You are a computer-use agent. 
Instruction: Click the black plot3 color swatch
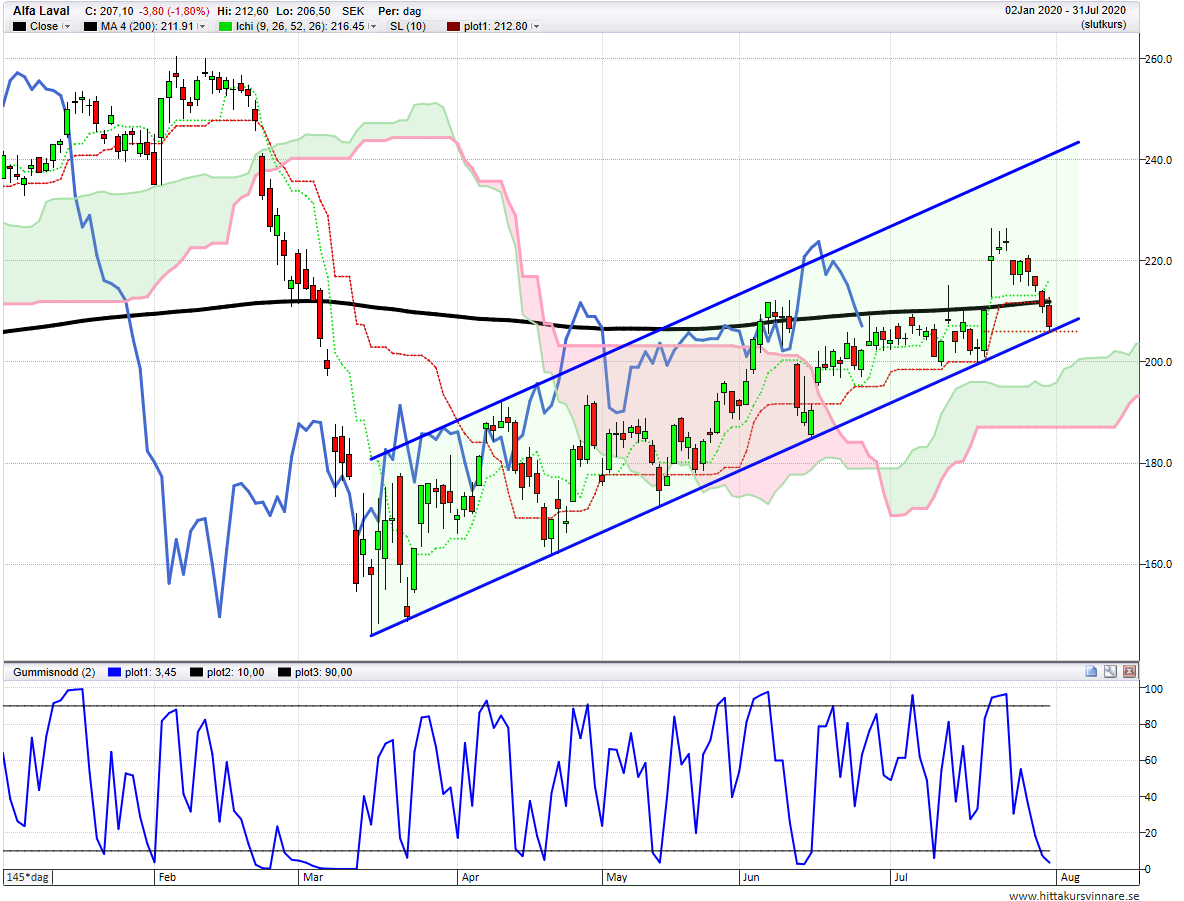(x=284, y=672)
